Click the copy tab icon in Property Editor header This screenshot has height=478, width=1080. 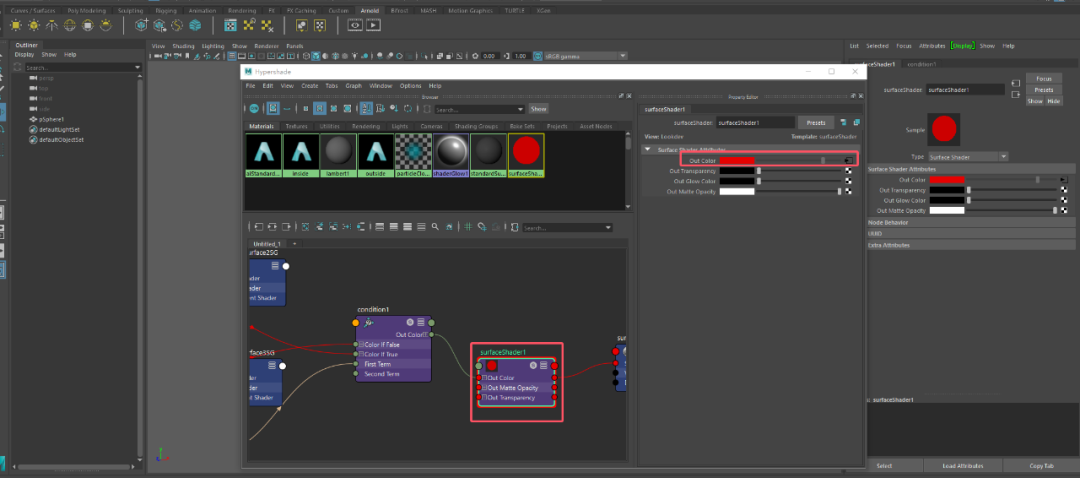(x=857, y=122)
